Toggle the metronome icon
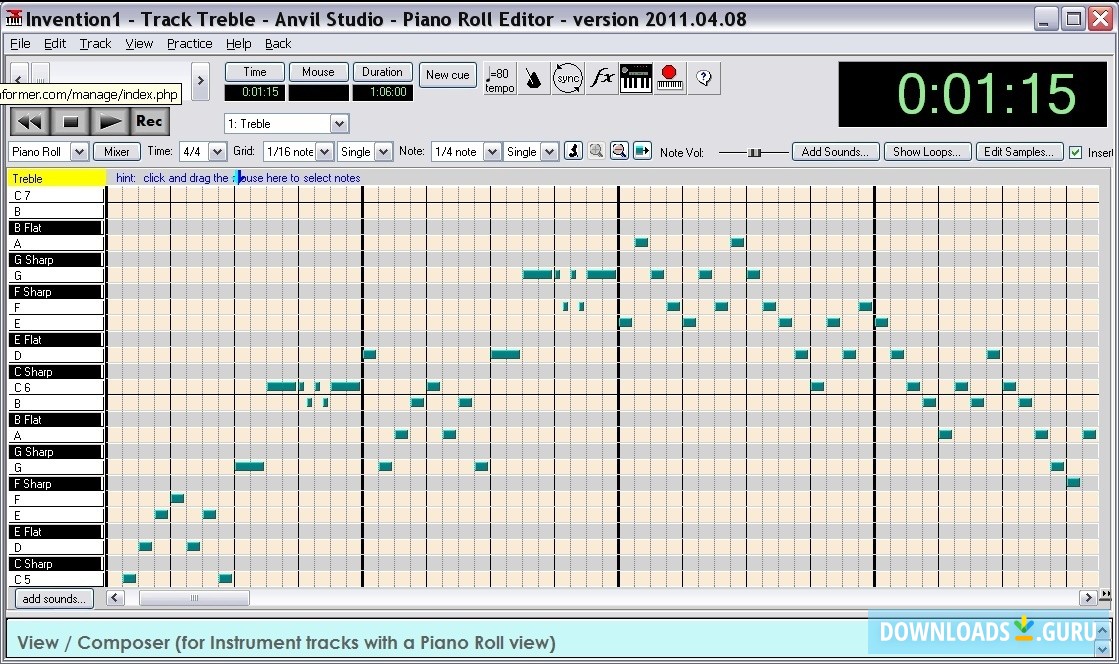 click(534, 79)
